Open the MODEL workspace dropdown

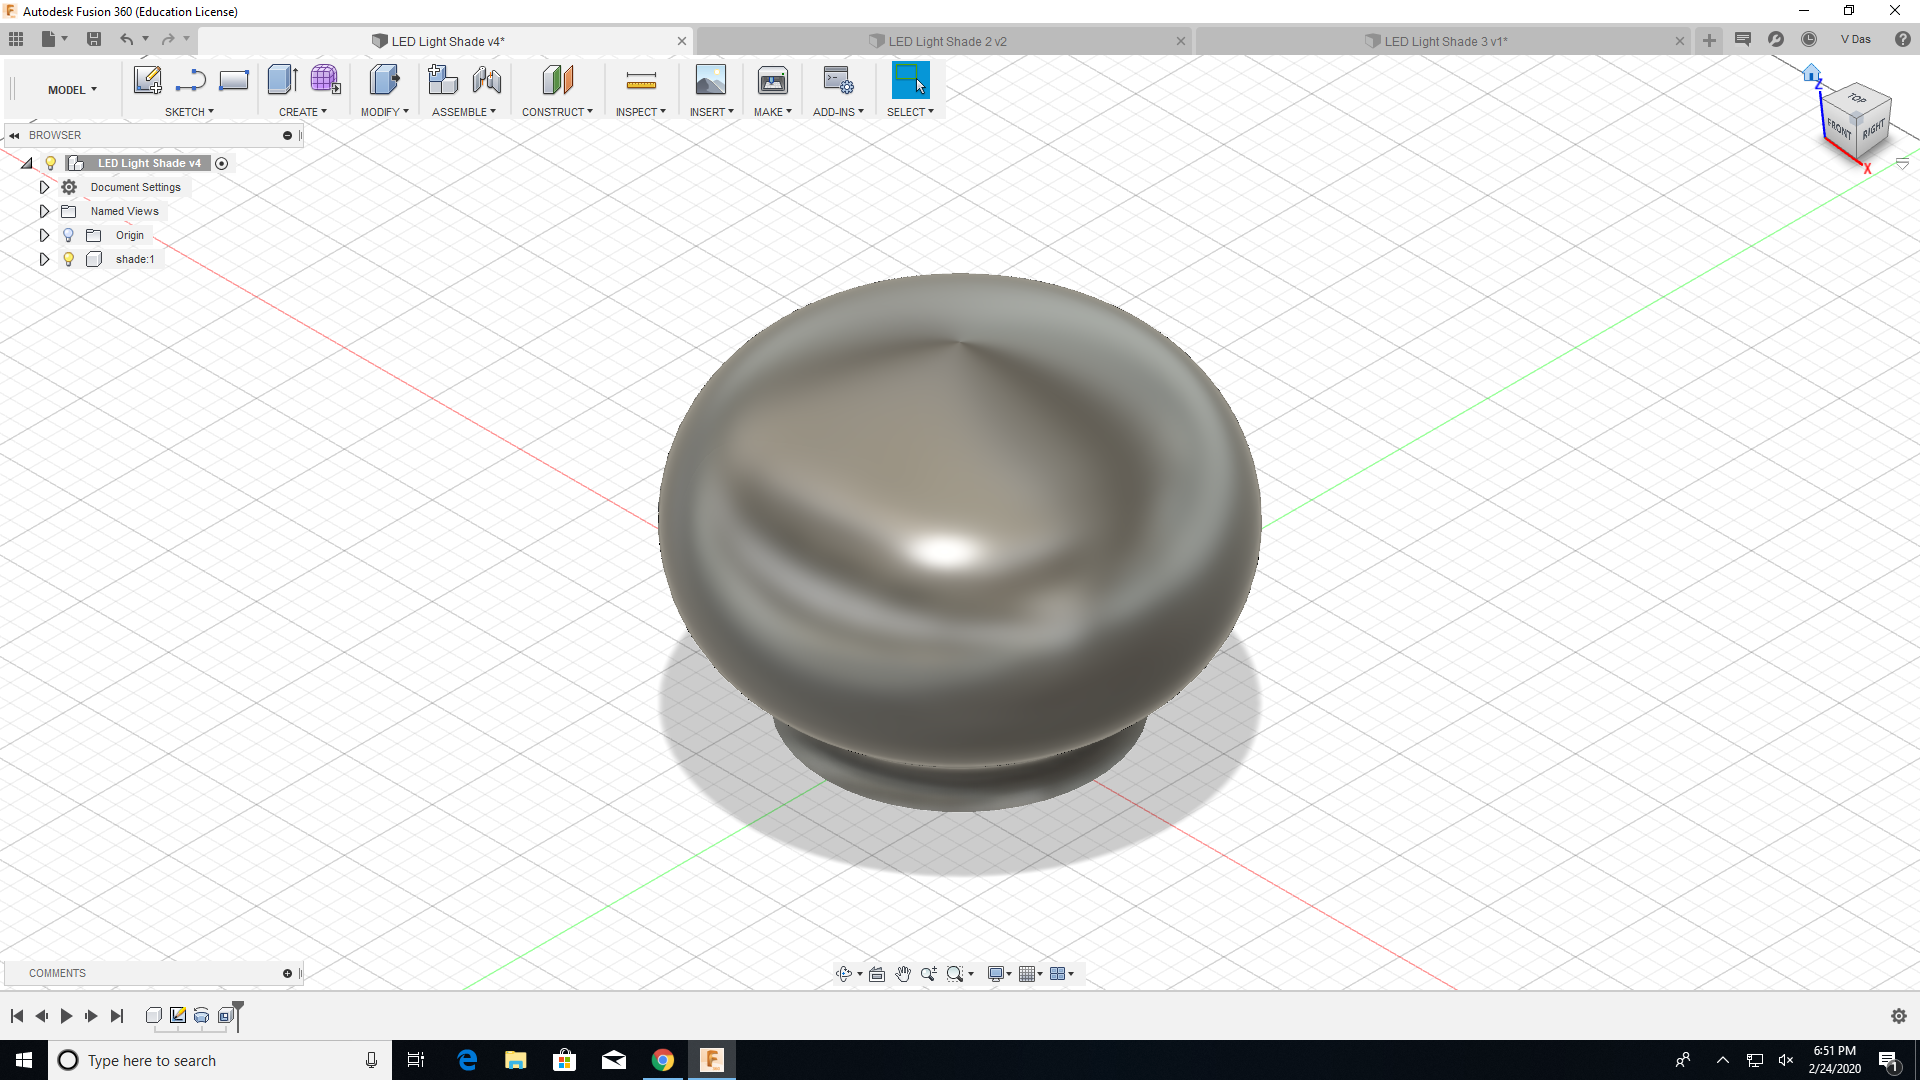[72, 90]
